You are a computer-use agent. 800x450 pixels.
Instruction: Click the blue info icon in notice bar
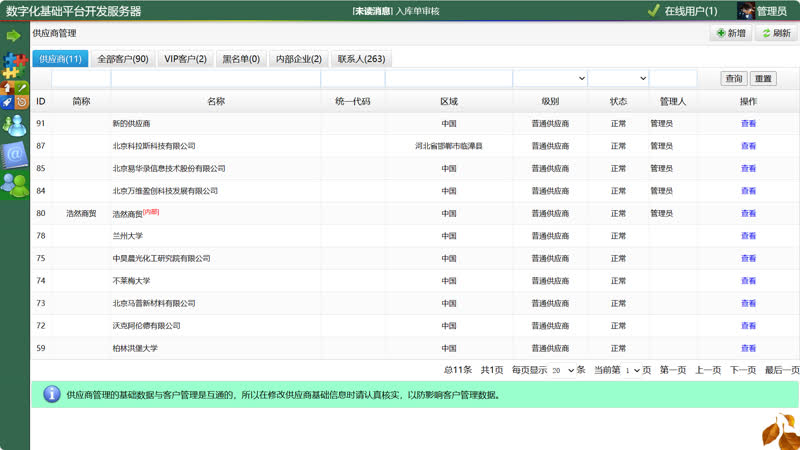(51, 394)
